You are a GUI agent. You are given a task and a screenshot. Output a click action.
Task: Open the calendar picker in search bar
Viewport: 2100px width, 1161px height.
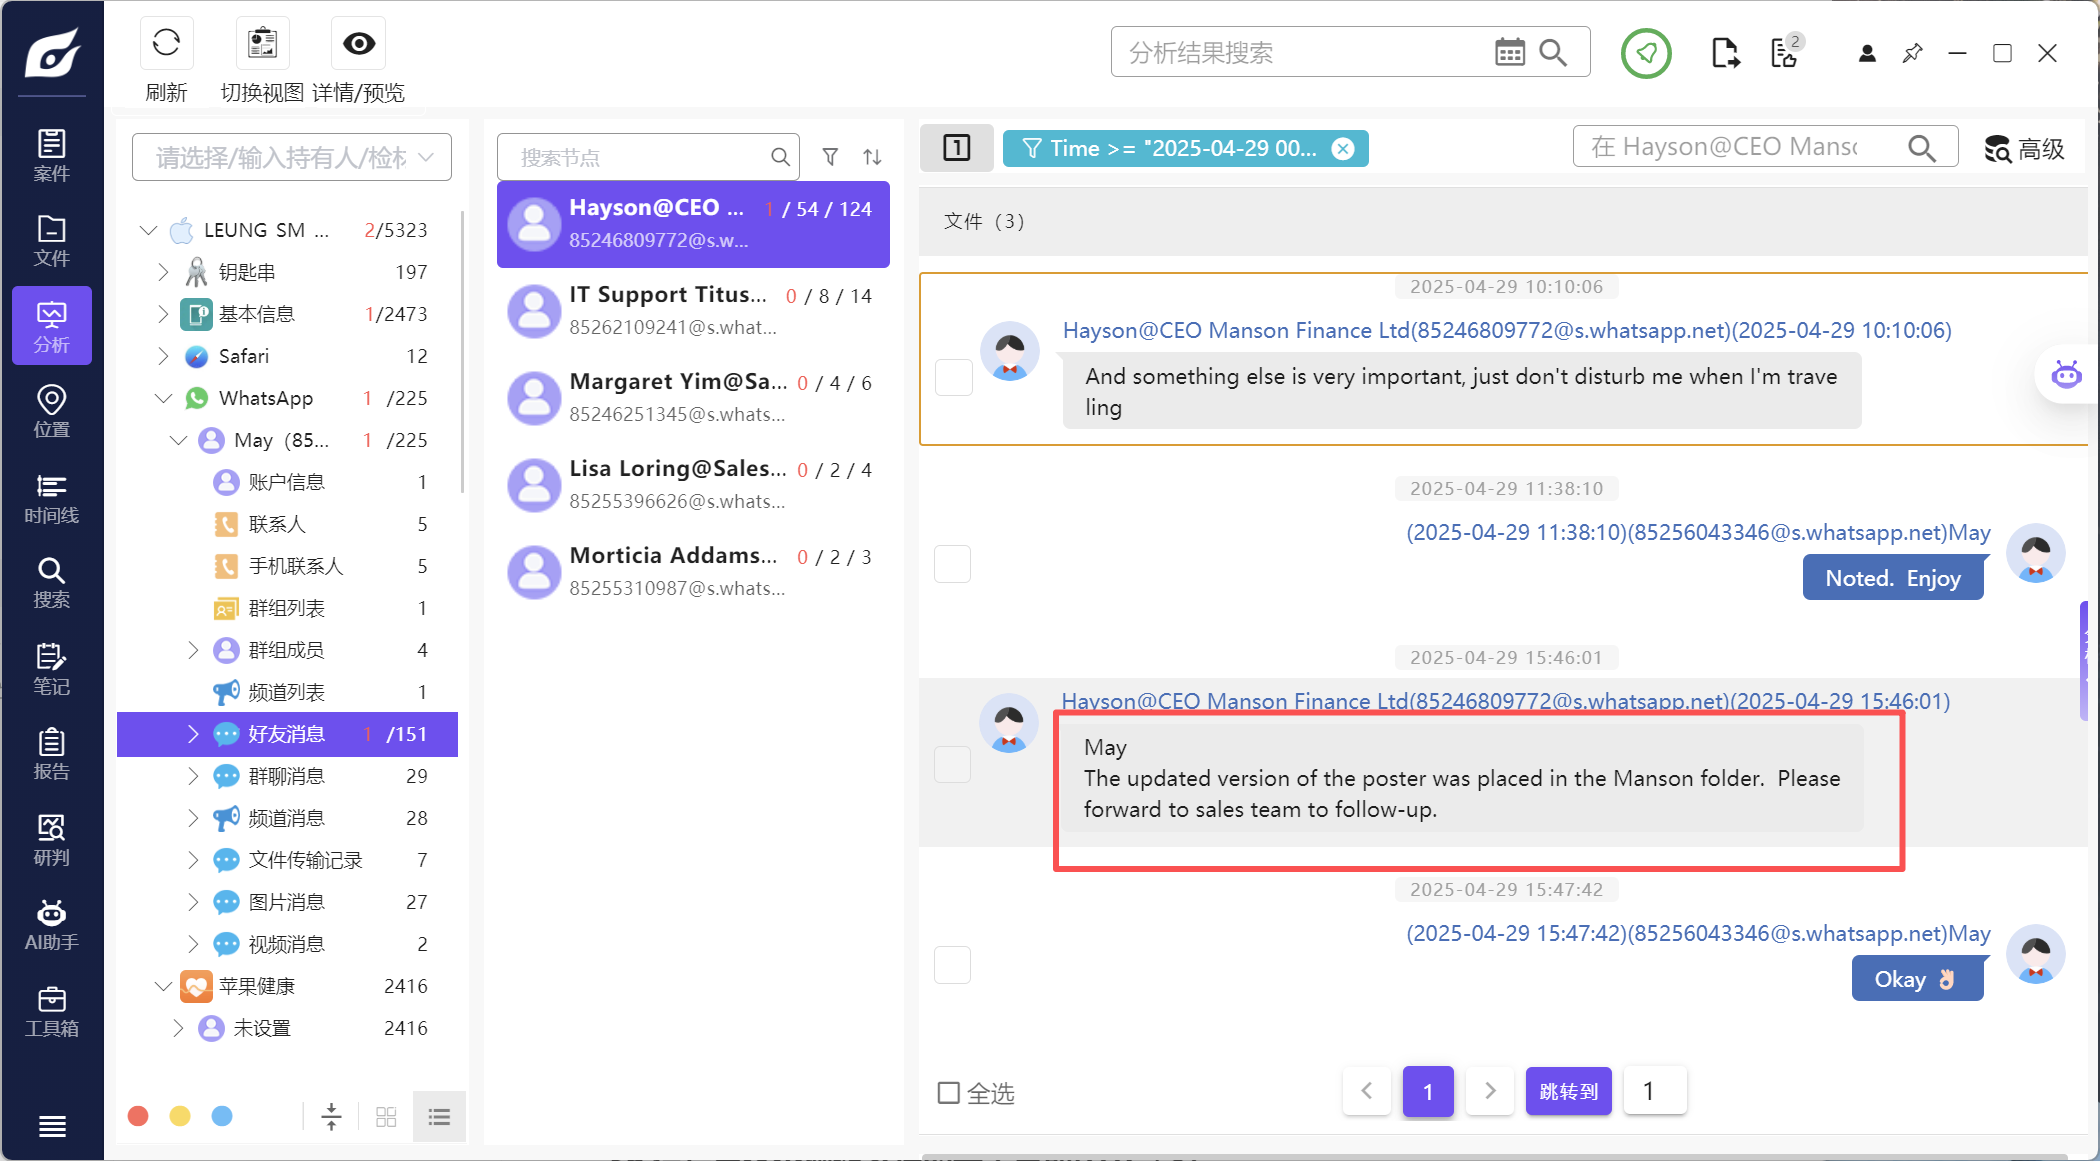1509,52
